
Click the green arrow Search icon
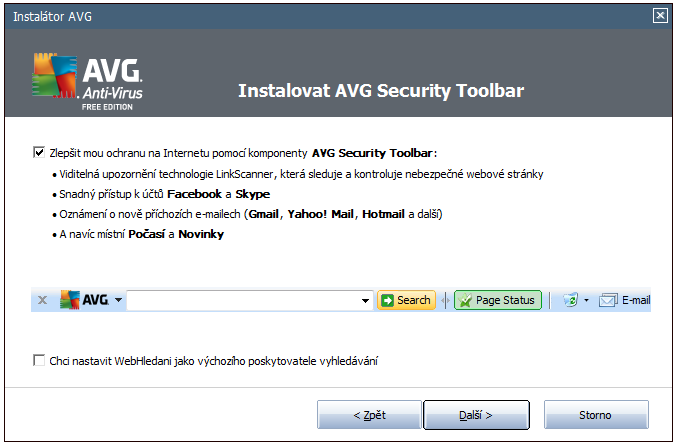[x=386, y=300]
